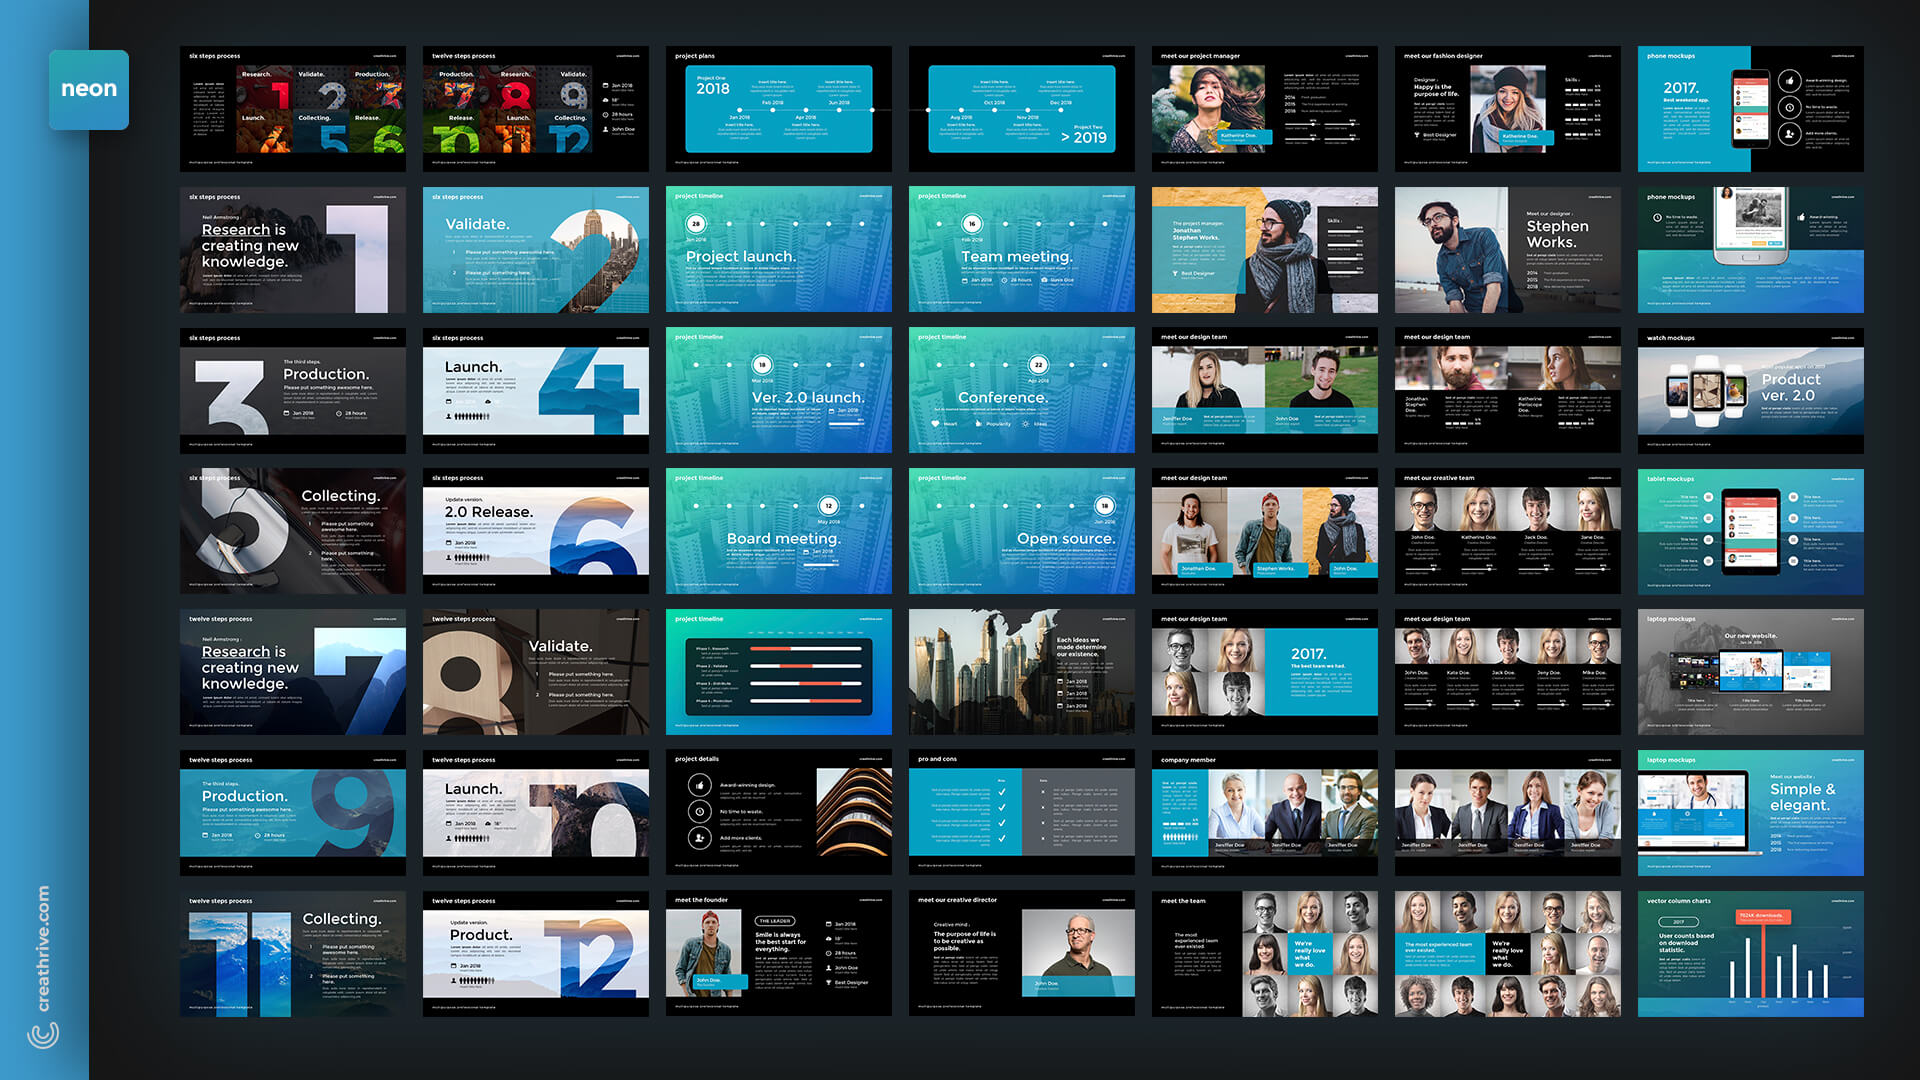Select the phone icon on phone mockups slide
This screenshot has width=1920, height=1080.
[1750, 110]
